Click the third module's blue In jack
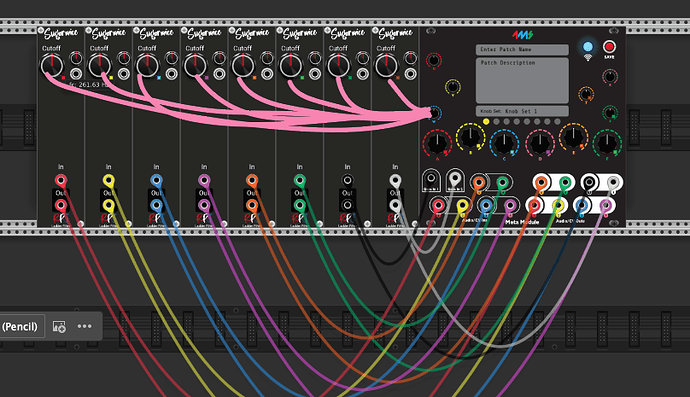 [156, 180]
